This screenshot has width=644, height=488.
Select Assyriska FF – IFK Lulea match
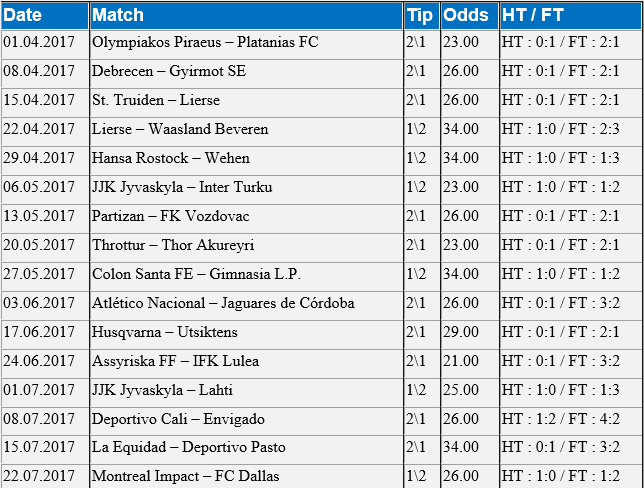[175, 361]
